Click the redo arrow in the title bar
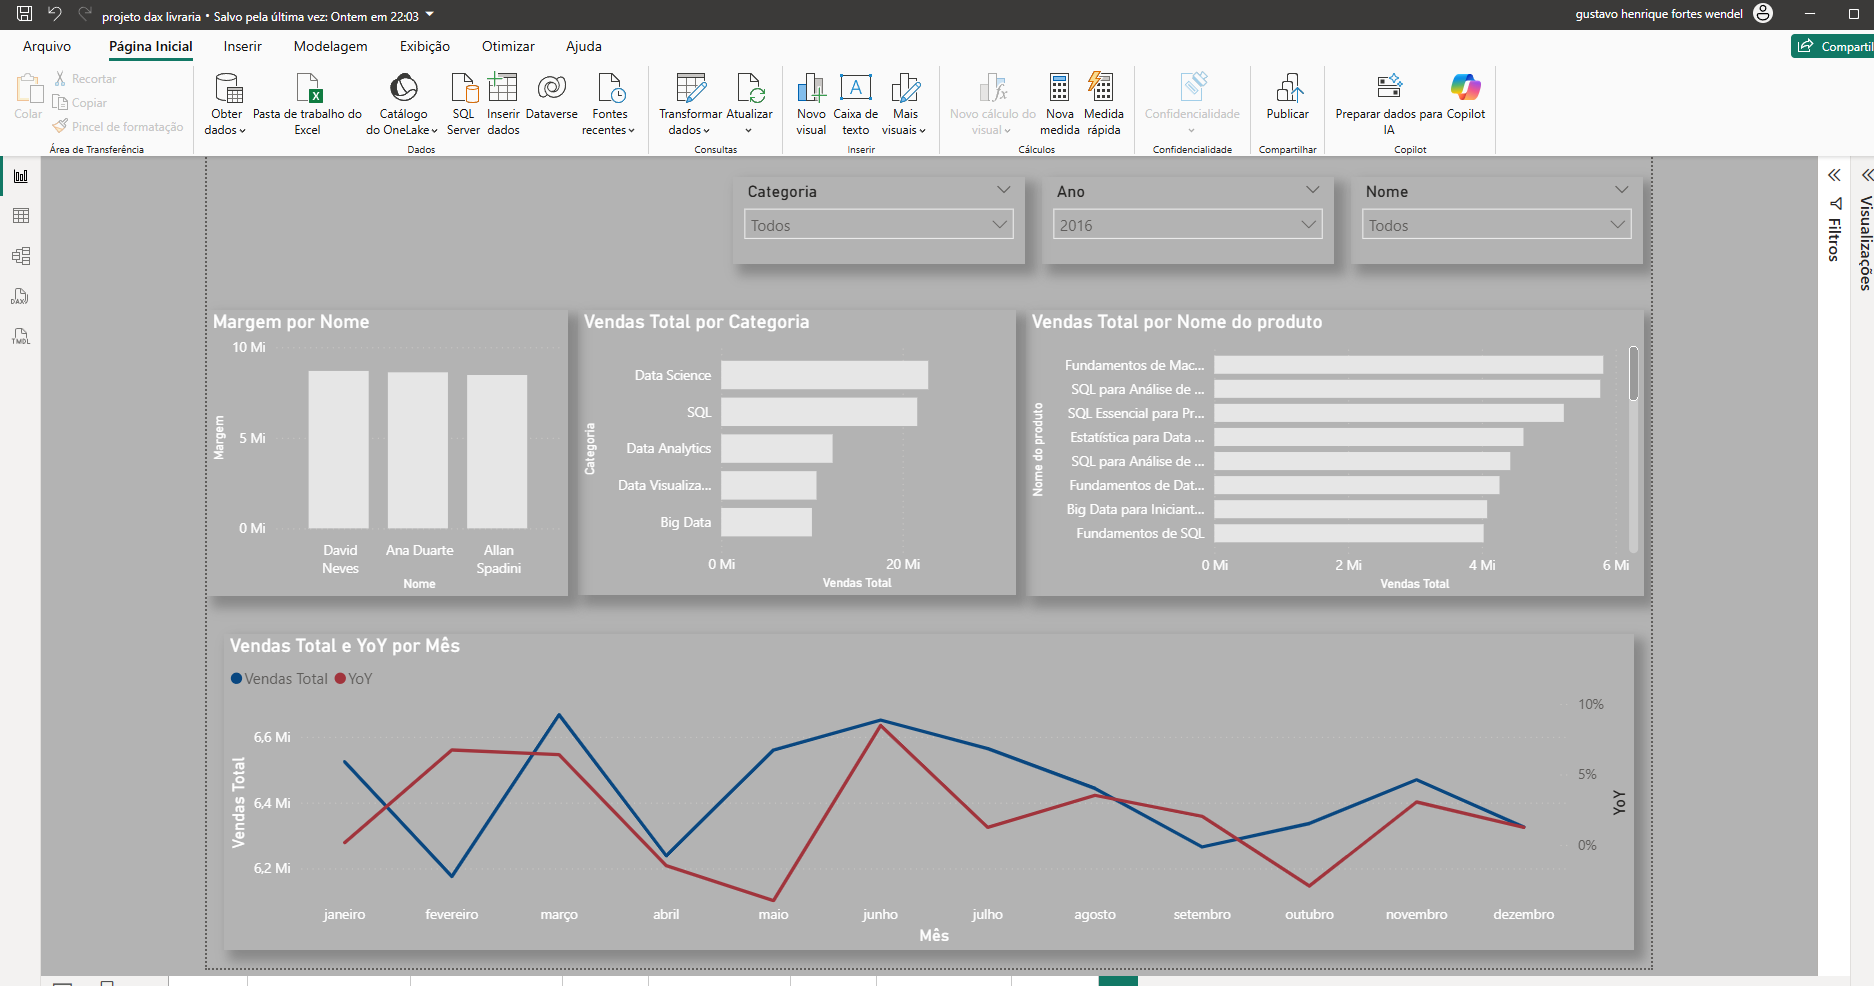1874x986 pixels. pos(85,14)
